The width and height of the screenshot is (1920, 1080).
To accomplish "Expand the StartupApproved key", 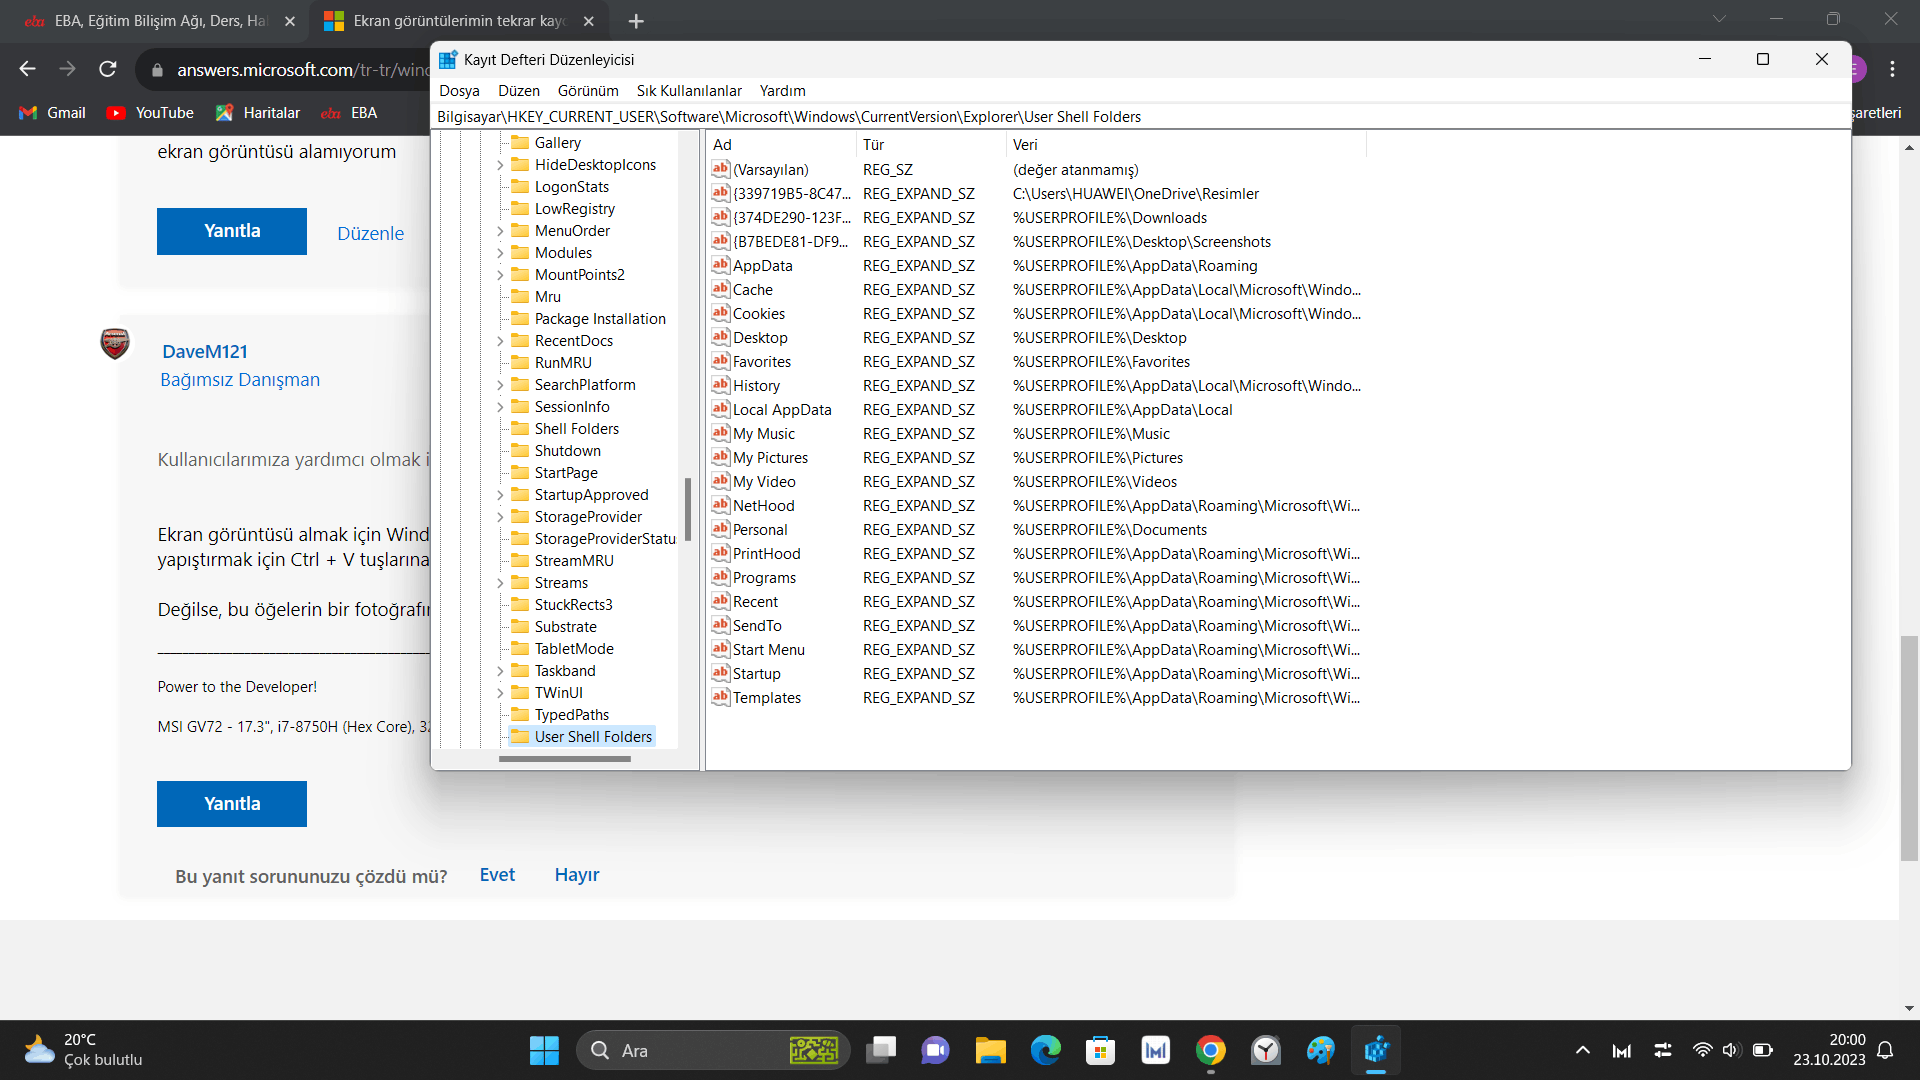I will (500, 495).
